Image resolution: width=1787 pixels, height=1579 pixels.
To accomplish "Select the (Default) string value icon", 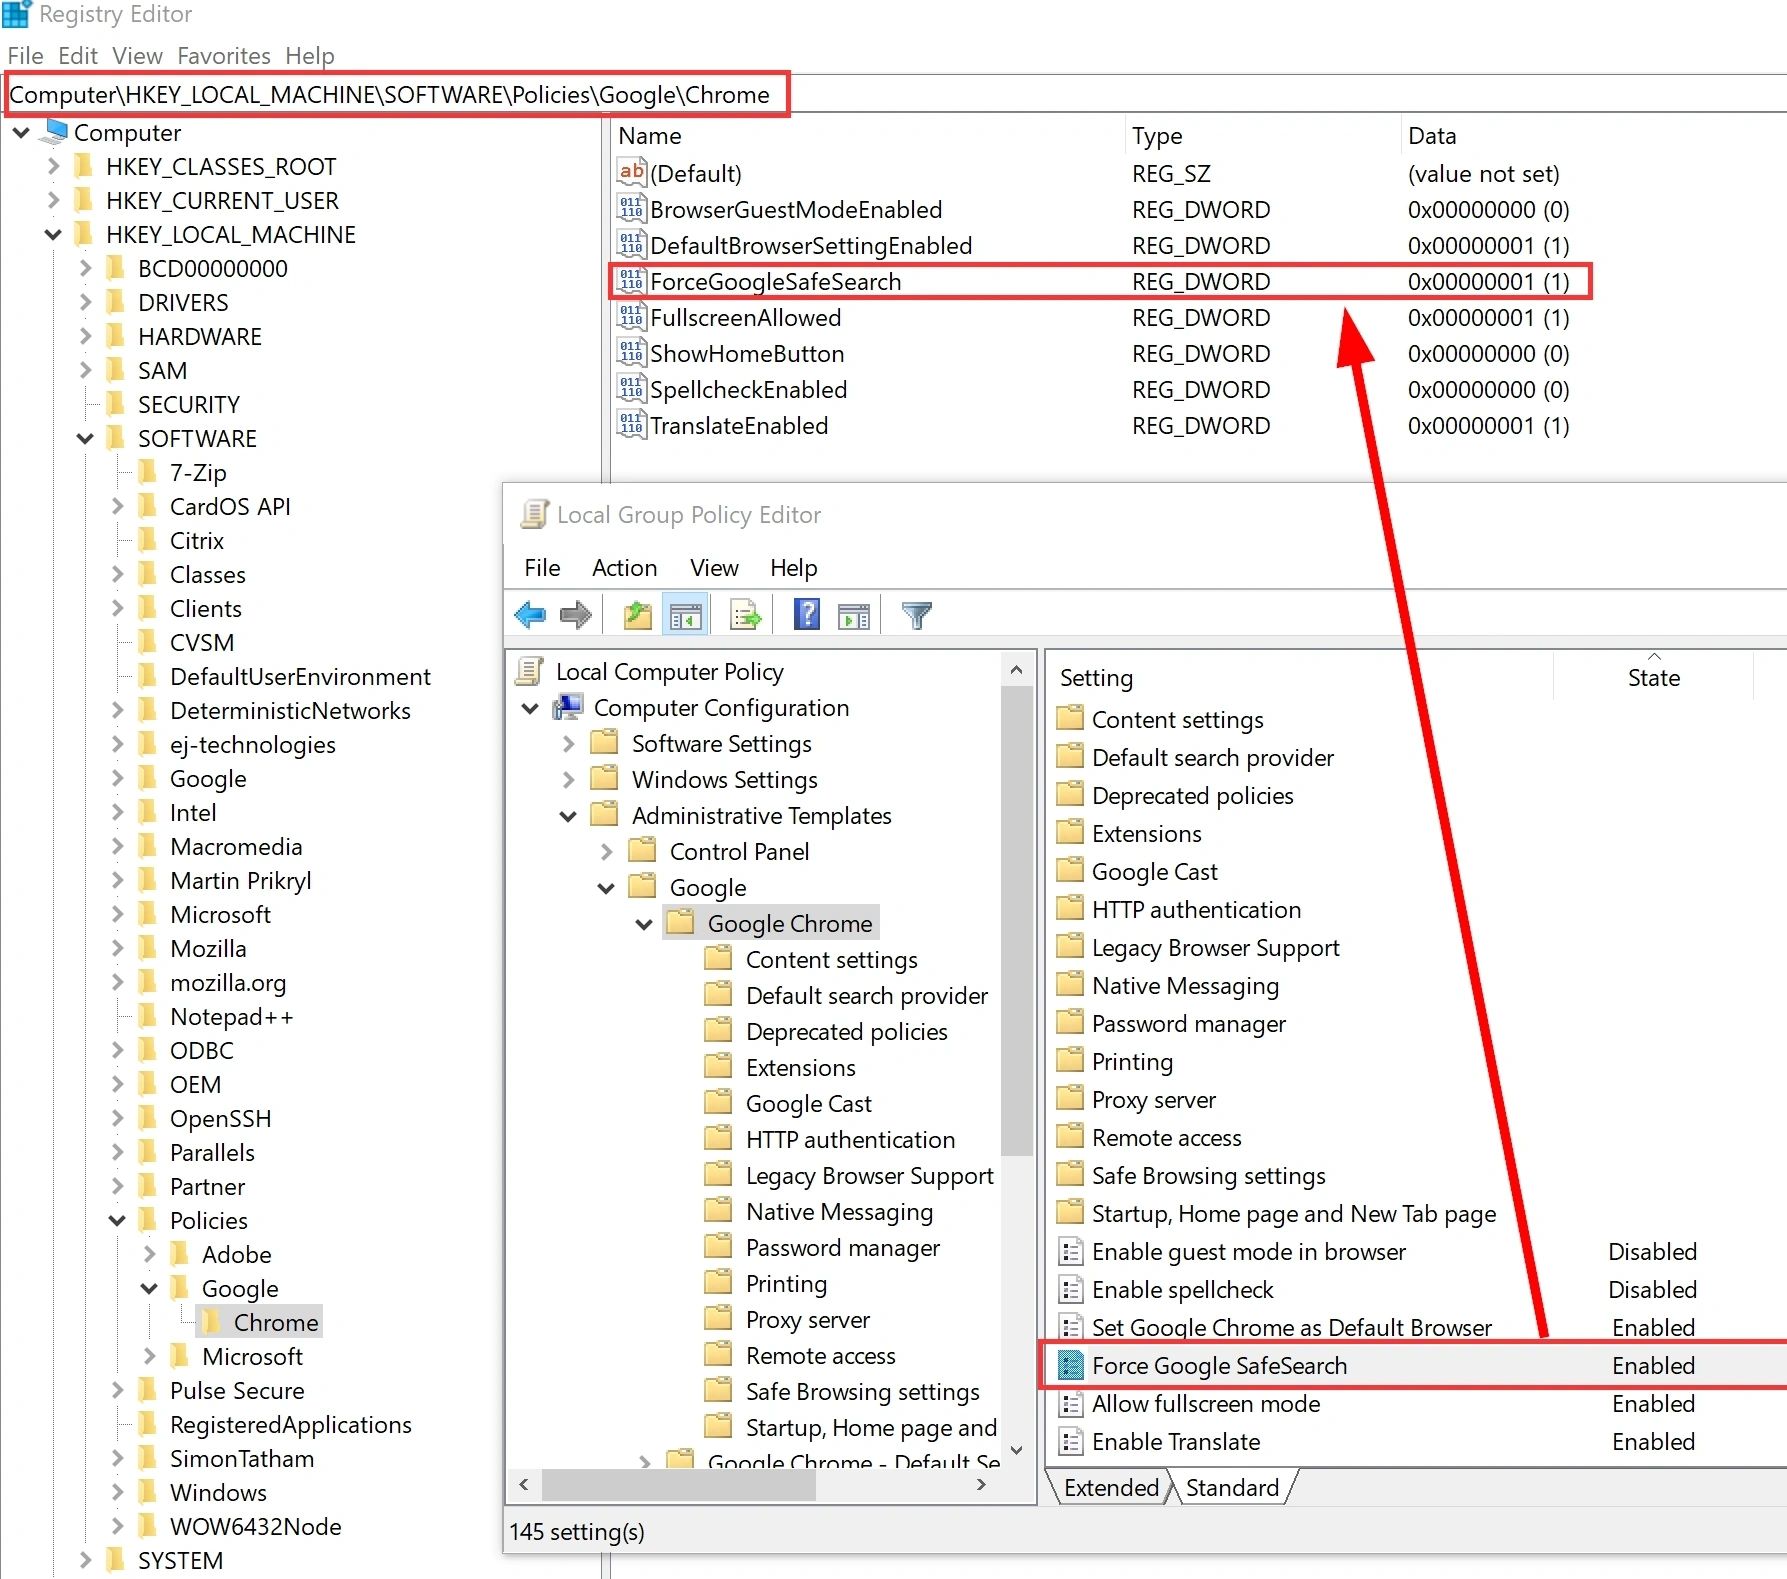I will [x=631, y=173].
